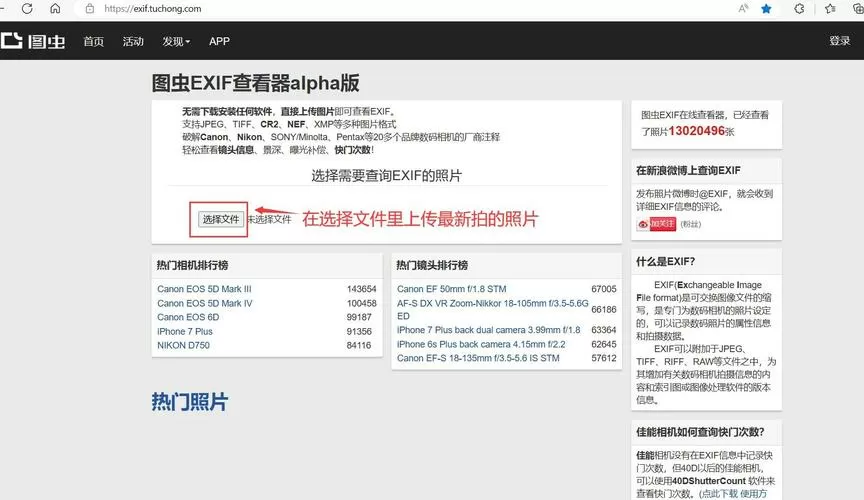This screenshot has width=864, height=500.
Task: Click the count 67005 in lens ranking
Action: (604, 289)
